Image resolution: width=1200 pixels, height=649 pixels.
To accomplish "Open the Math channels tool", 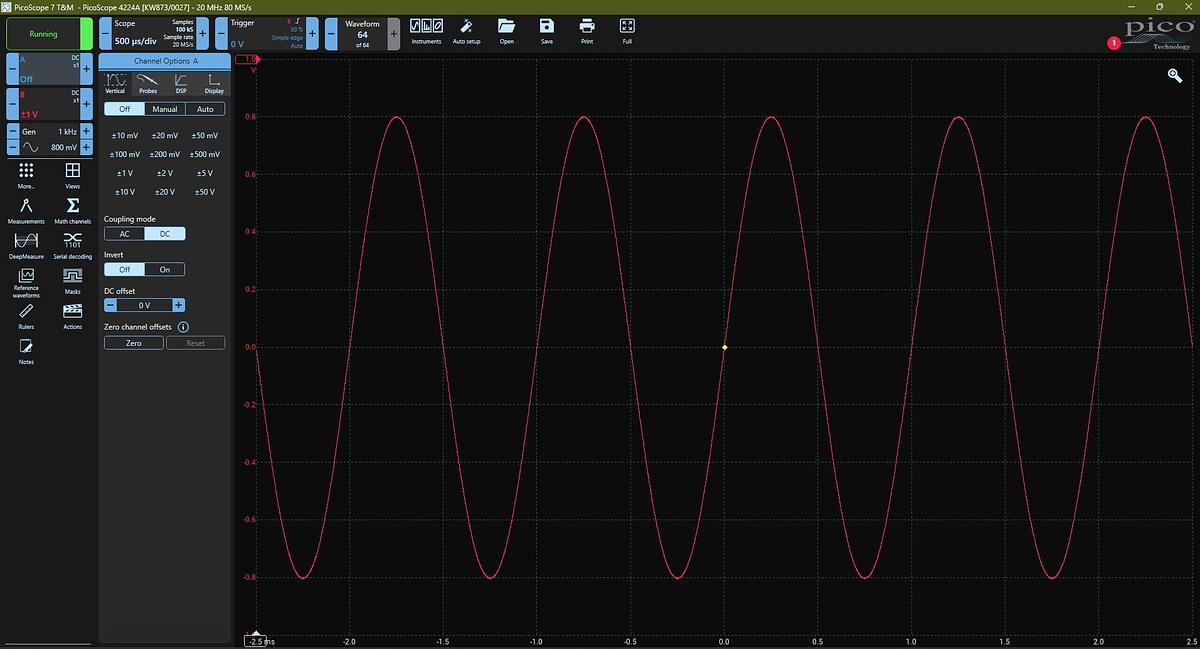I will pos(72,209).
